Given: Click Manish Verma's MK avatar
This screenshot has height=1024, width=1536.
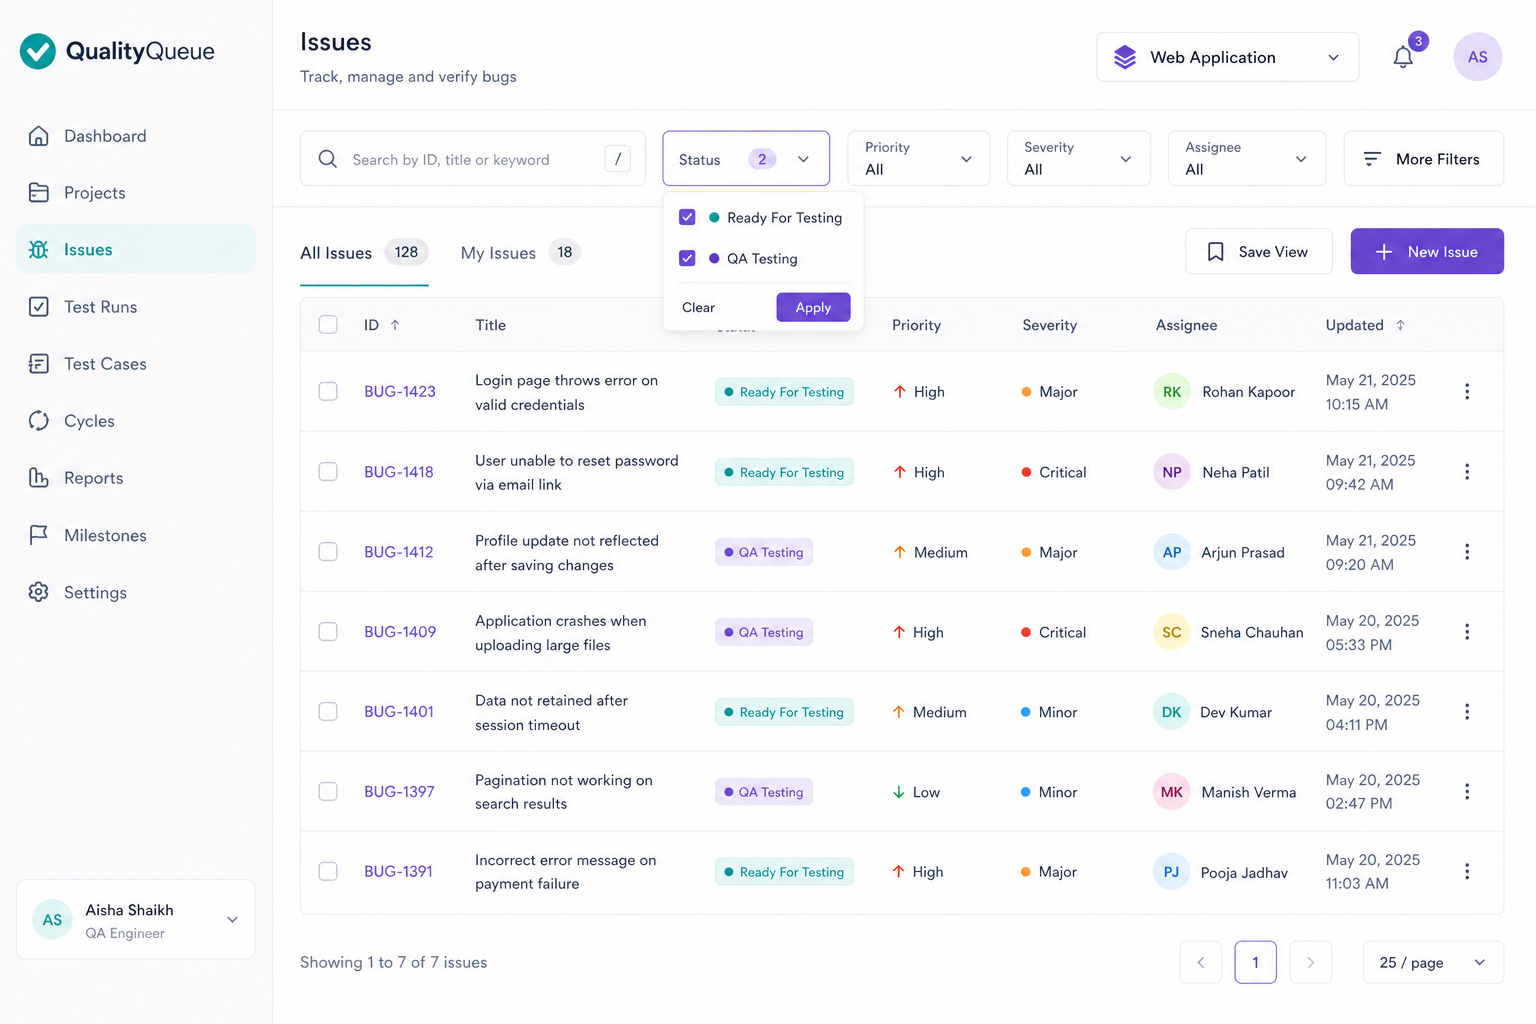Looking at the screenshot, I should [1172, 792].
